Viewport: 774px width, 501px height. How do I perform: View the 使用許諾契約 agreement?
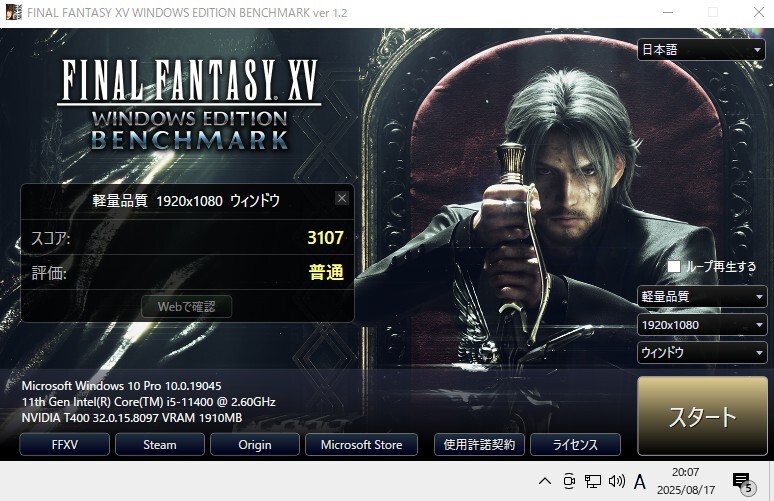click(479, 445)
